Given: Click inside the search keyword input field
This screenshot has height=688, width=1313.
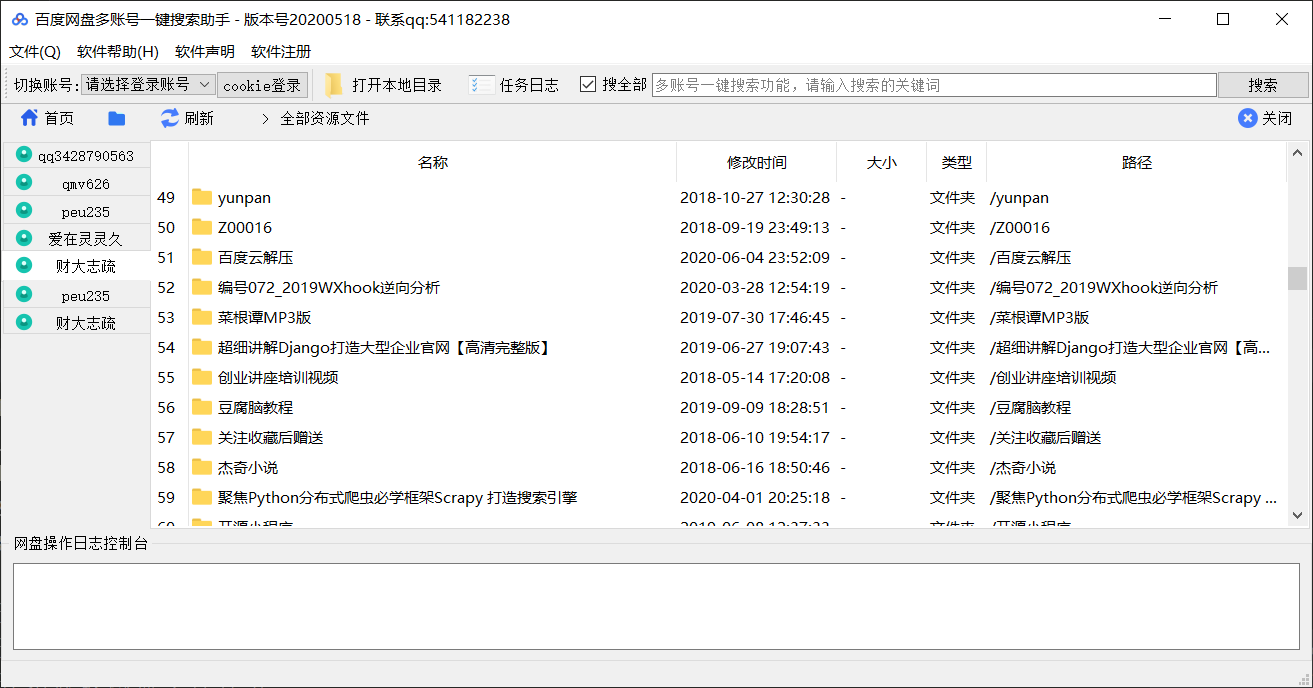Looking at the screenshot, I should click(x=930, y=84).
